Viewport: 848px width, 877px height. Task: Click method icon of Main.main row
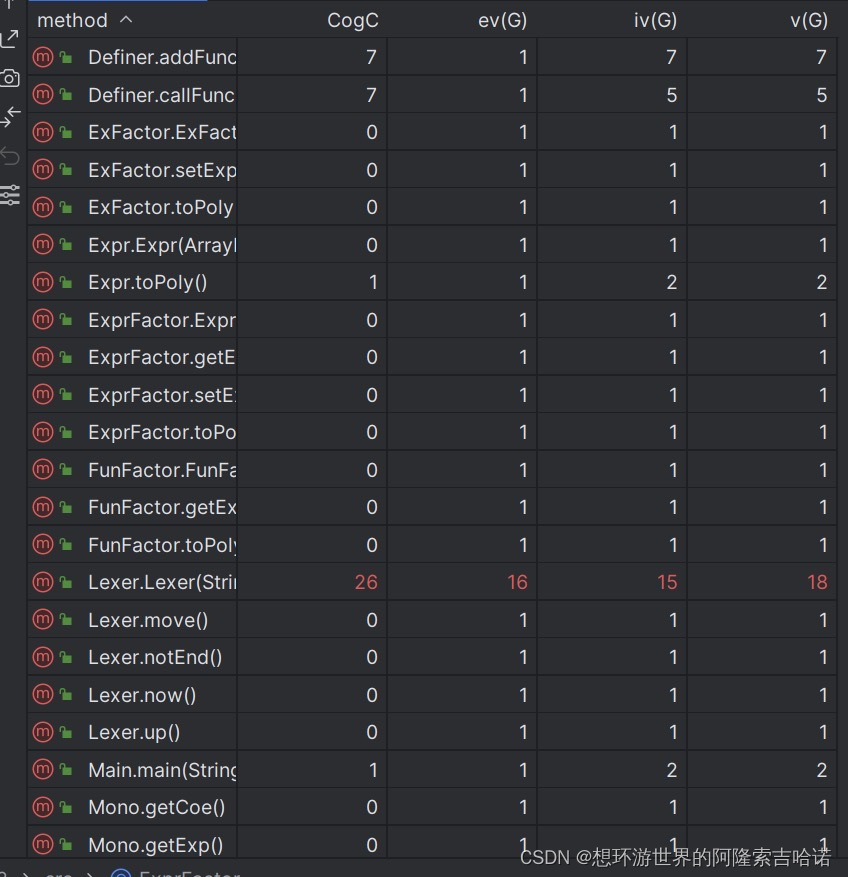[43, 770]
